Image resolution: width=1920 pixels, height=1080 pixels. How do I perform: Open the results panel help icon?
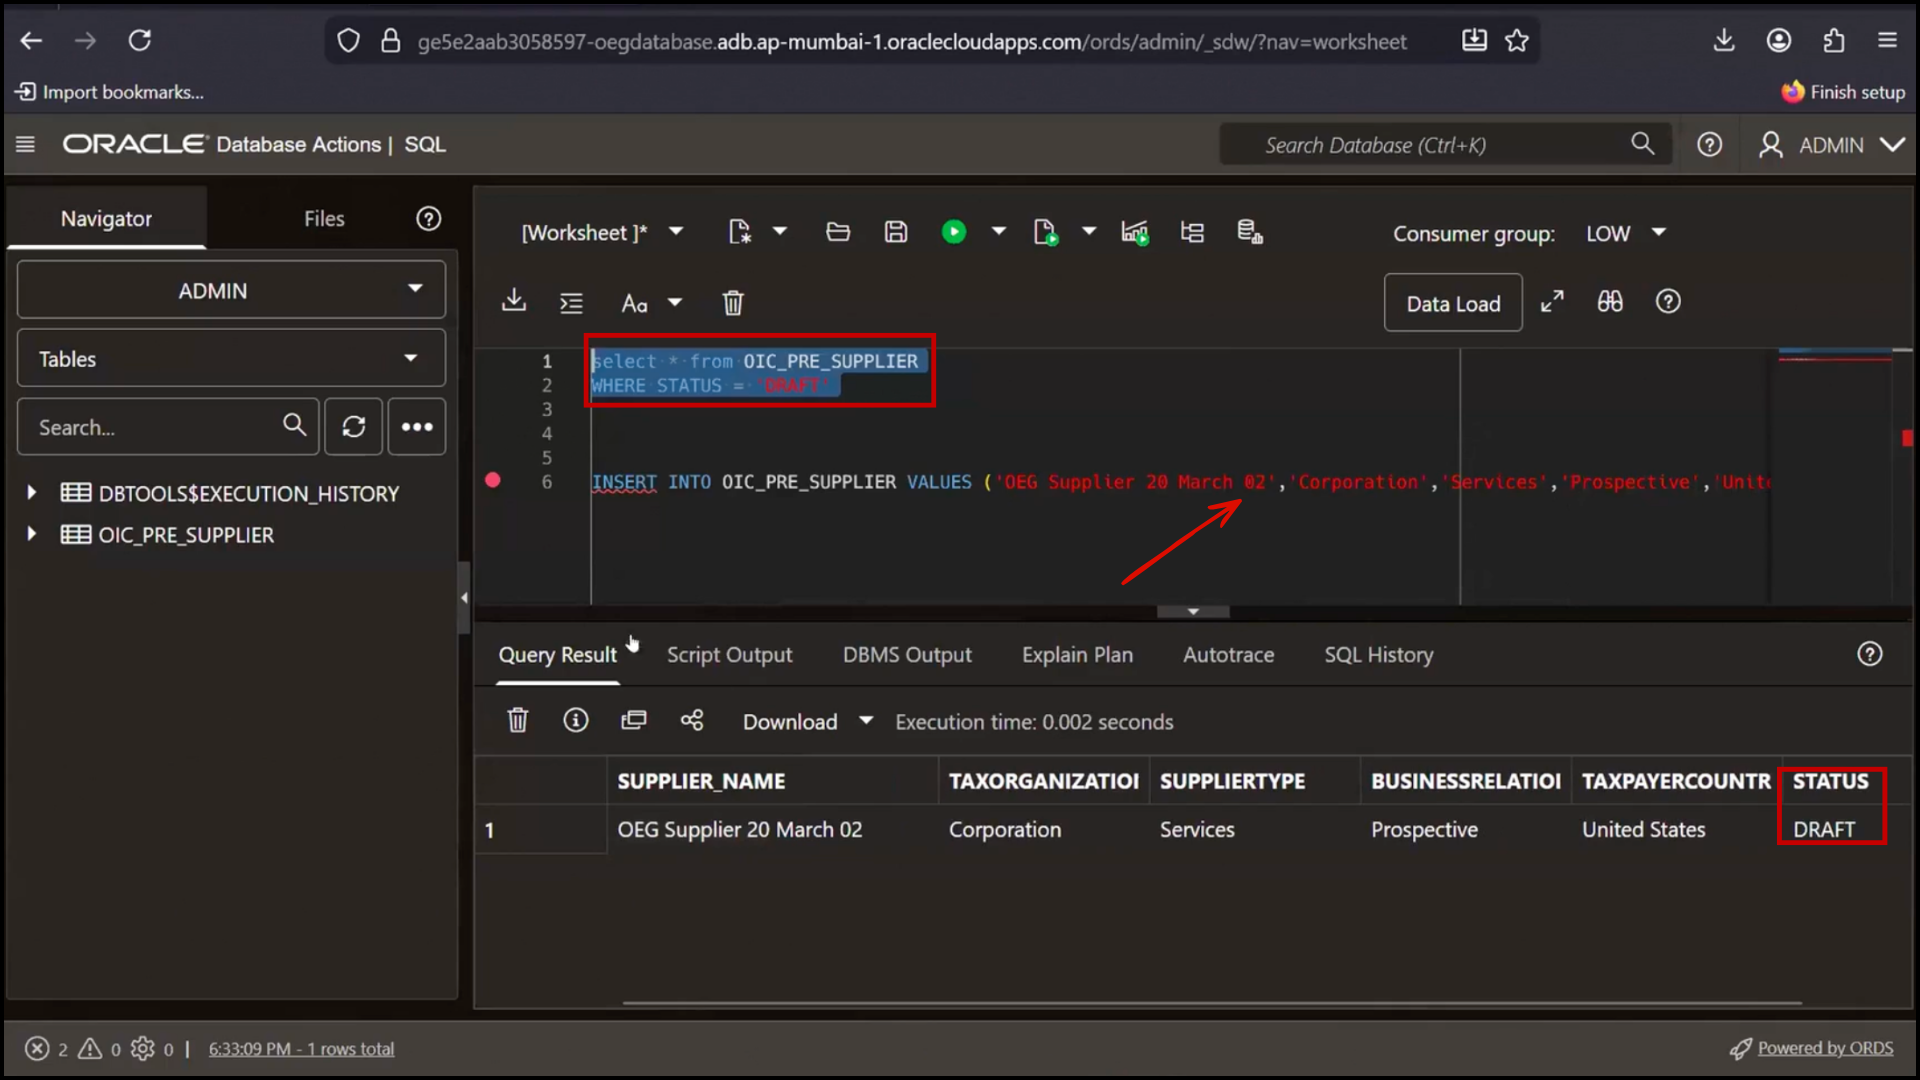1870,654
